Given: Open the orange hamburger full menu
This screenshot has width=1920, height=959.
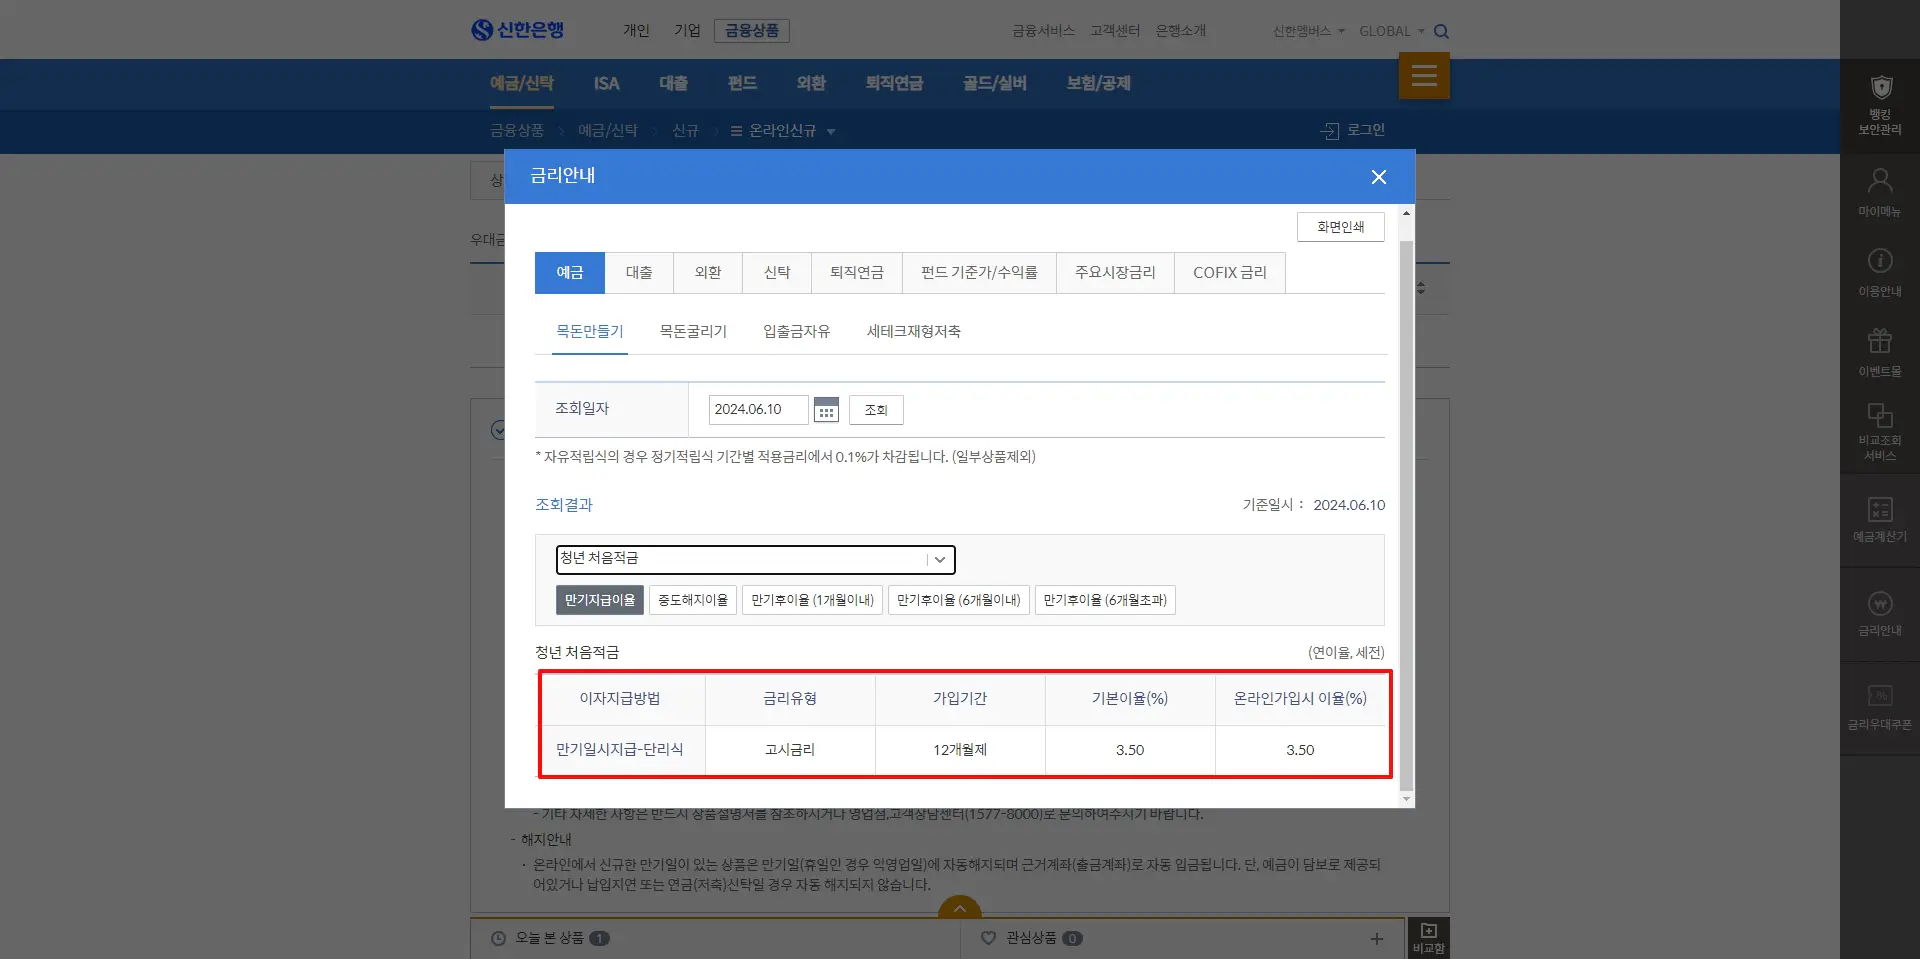Looking at the screenshot, I should [x=1424, y=76].
